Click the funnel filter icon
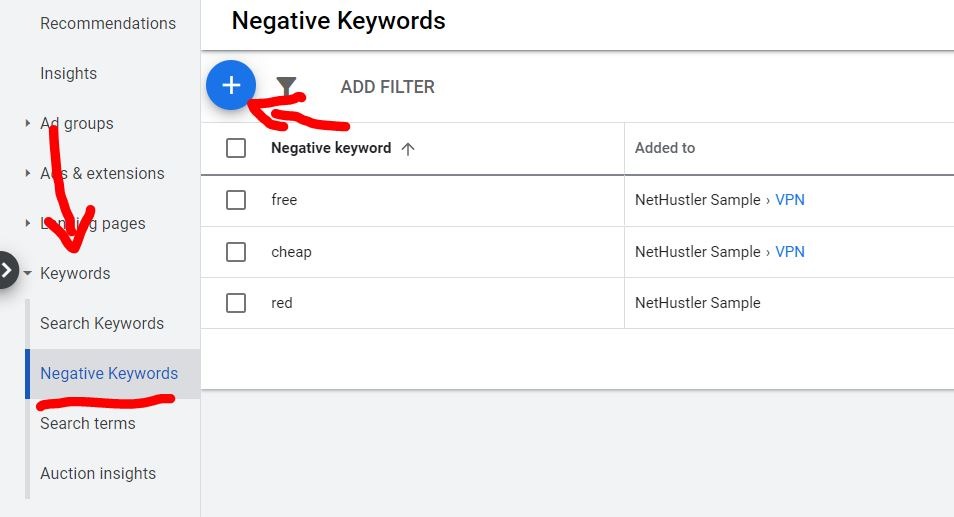The width and height of the screenshot is (954, 517). 287,87
